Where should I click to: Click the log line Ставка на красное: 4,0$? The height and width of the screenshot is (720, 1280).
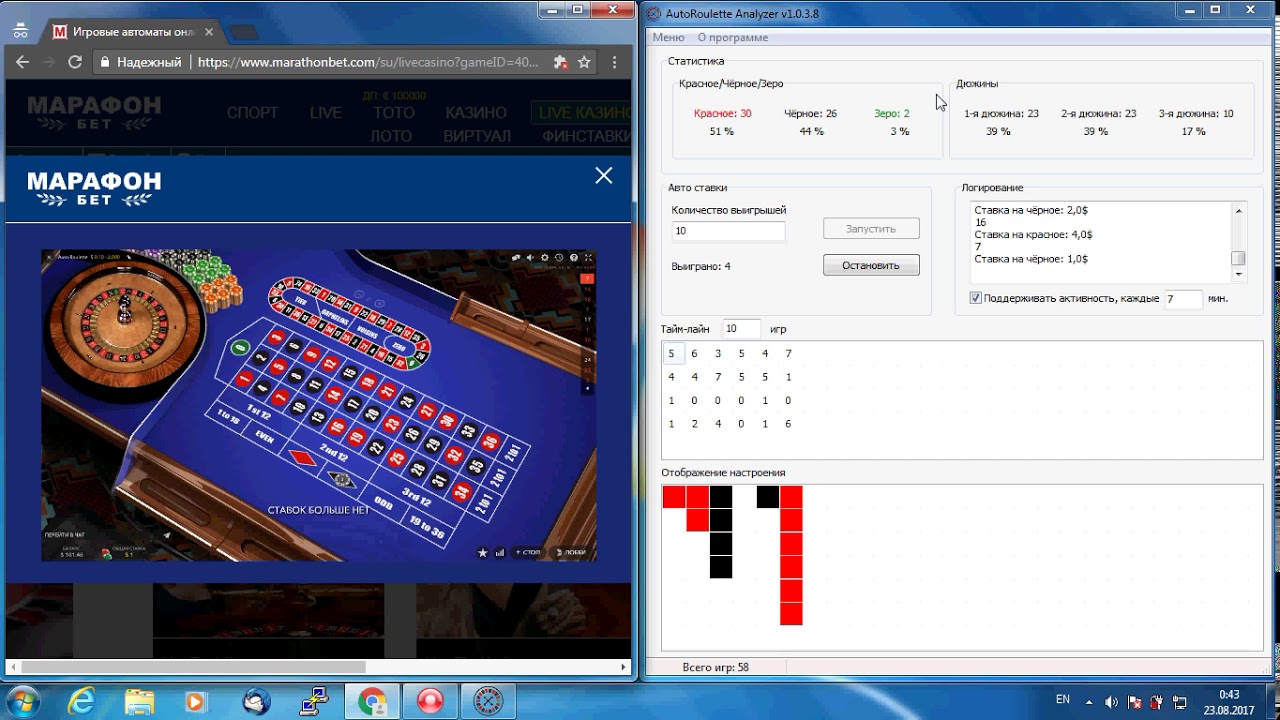click(1033, 235)
